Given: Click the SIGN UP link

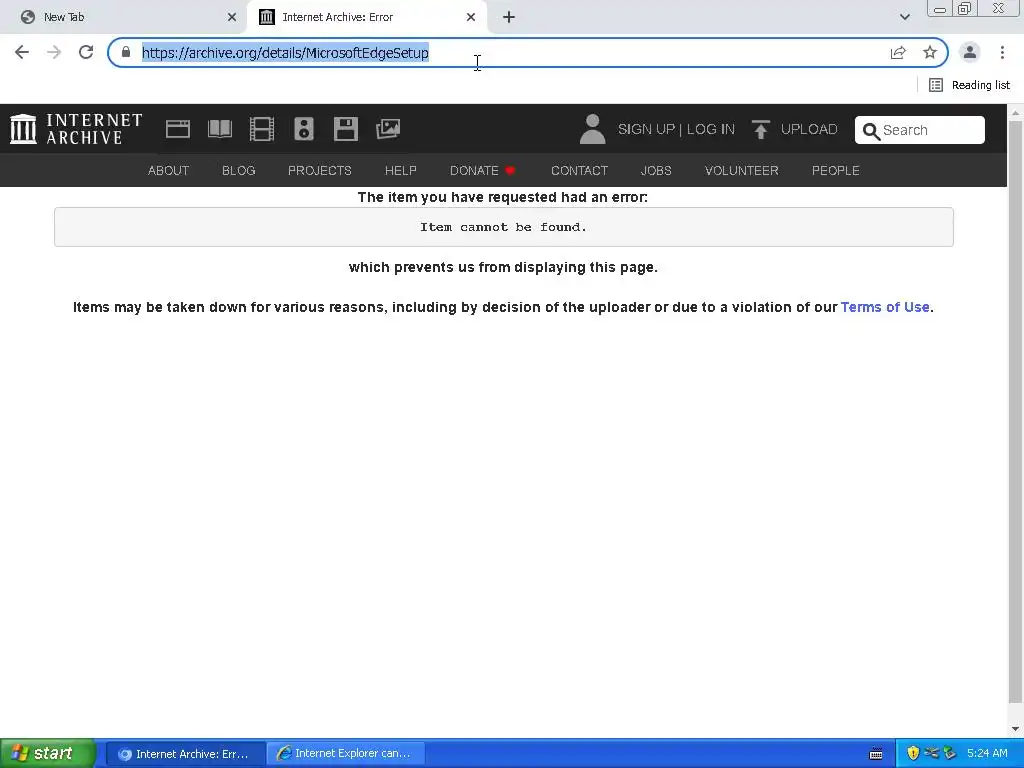Looking at the screenshot, I should point(646,129).
